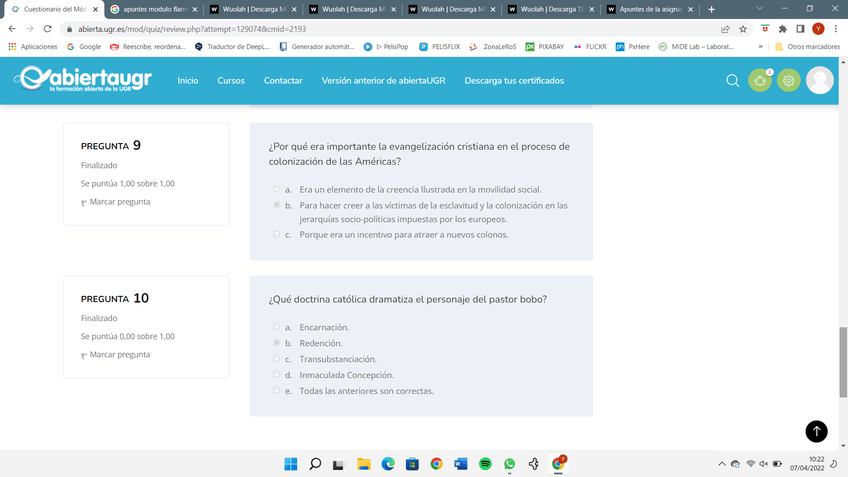Open the Chrome three-dot menu
The height and width of the screenshot is (477, 848).
pos(836,29)
